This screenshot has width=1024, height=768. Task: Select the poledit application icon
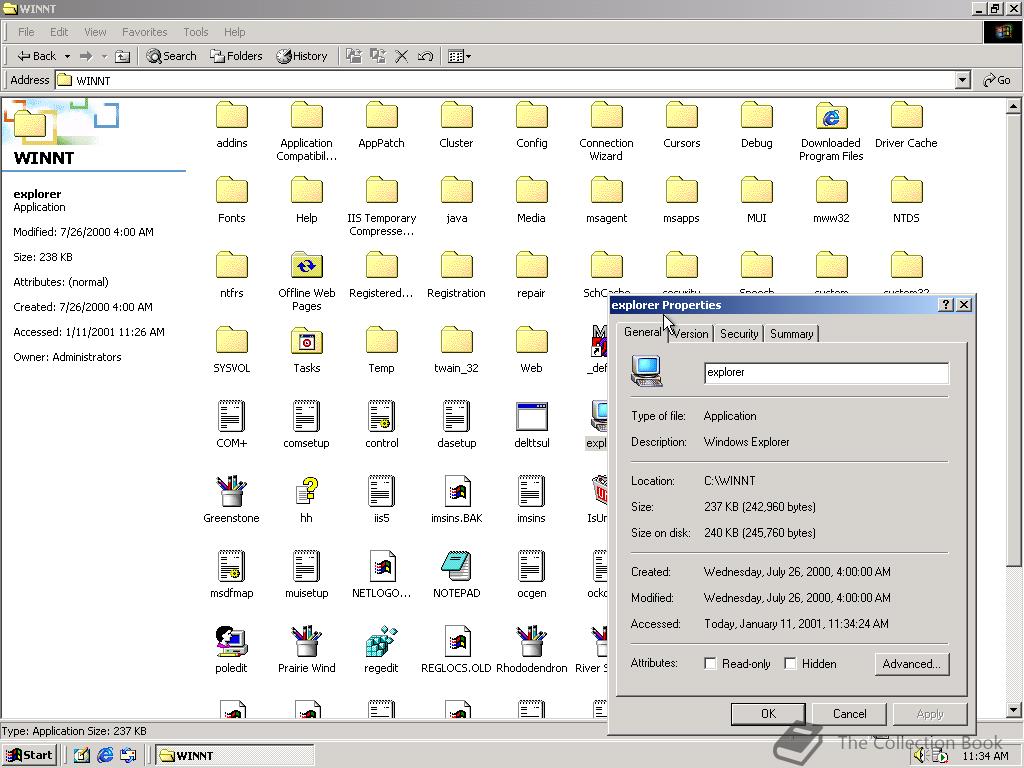(231, 642)
